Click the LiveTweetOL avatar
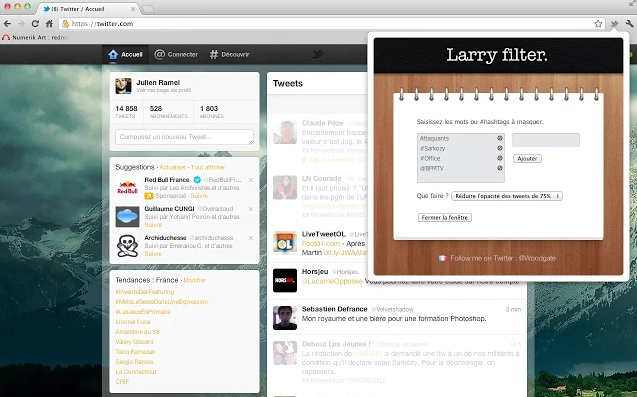 pos(285,243)
